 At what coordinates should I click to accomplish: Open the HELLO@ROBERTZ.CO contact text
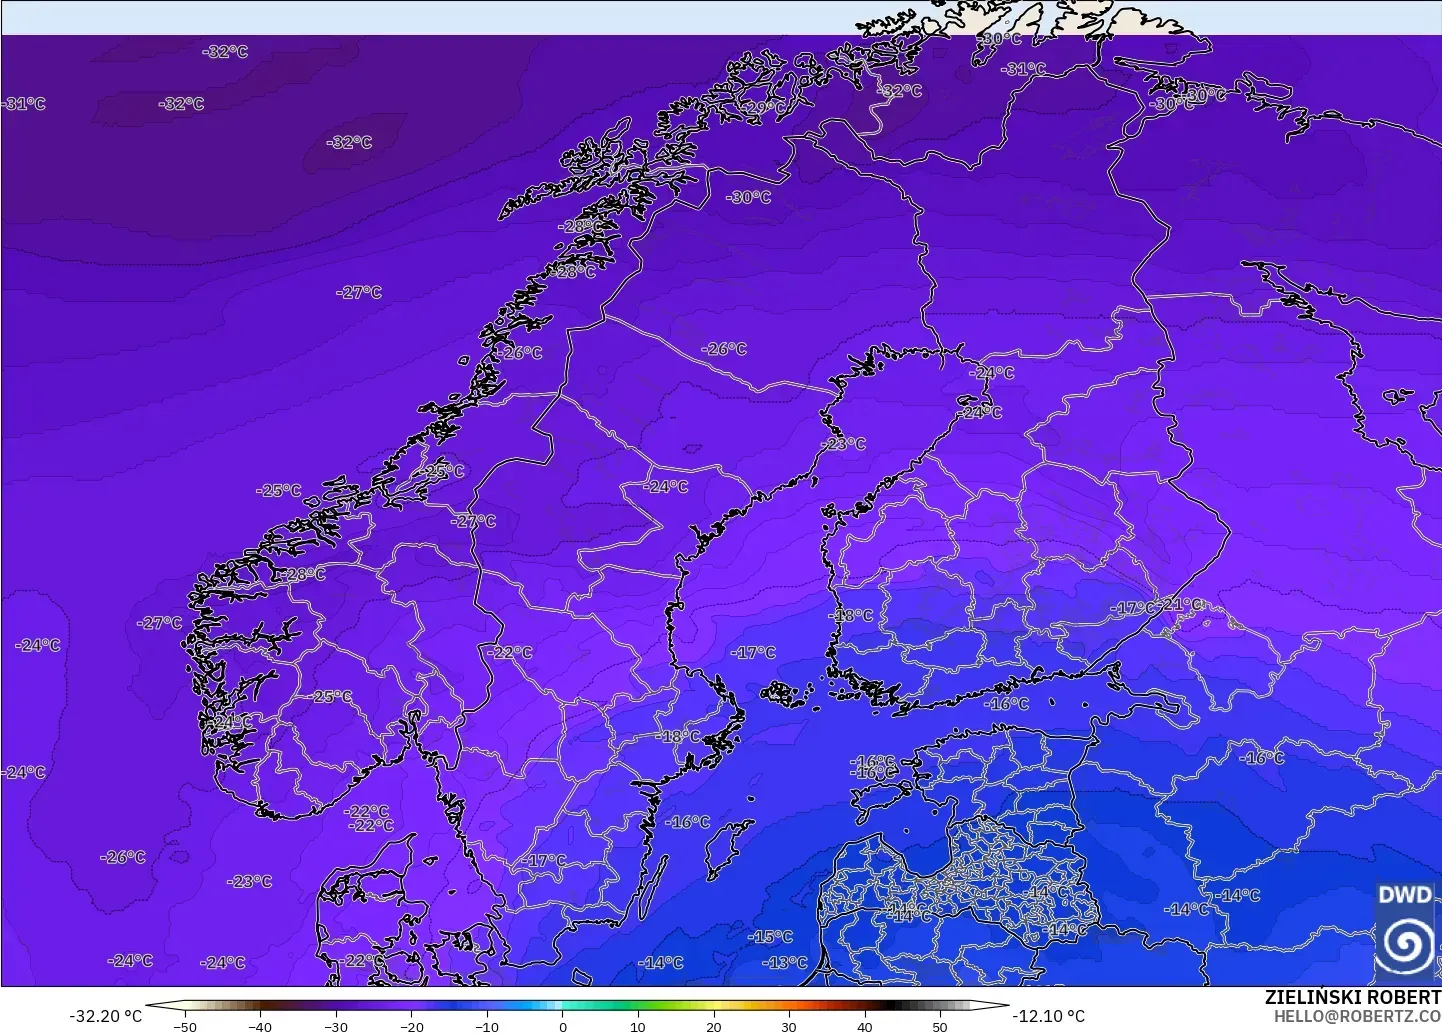pos(1357,1016)
